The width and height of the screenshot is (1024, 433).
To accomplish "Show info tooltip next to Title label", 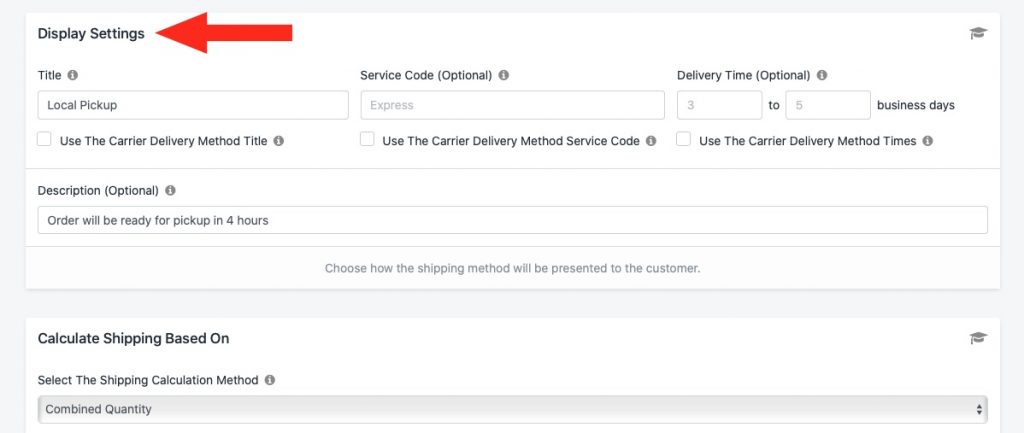I will point(72,75).
